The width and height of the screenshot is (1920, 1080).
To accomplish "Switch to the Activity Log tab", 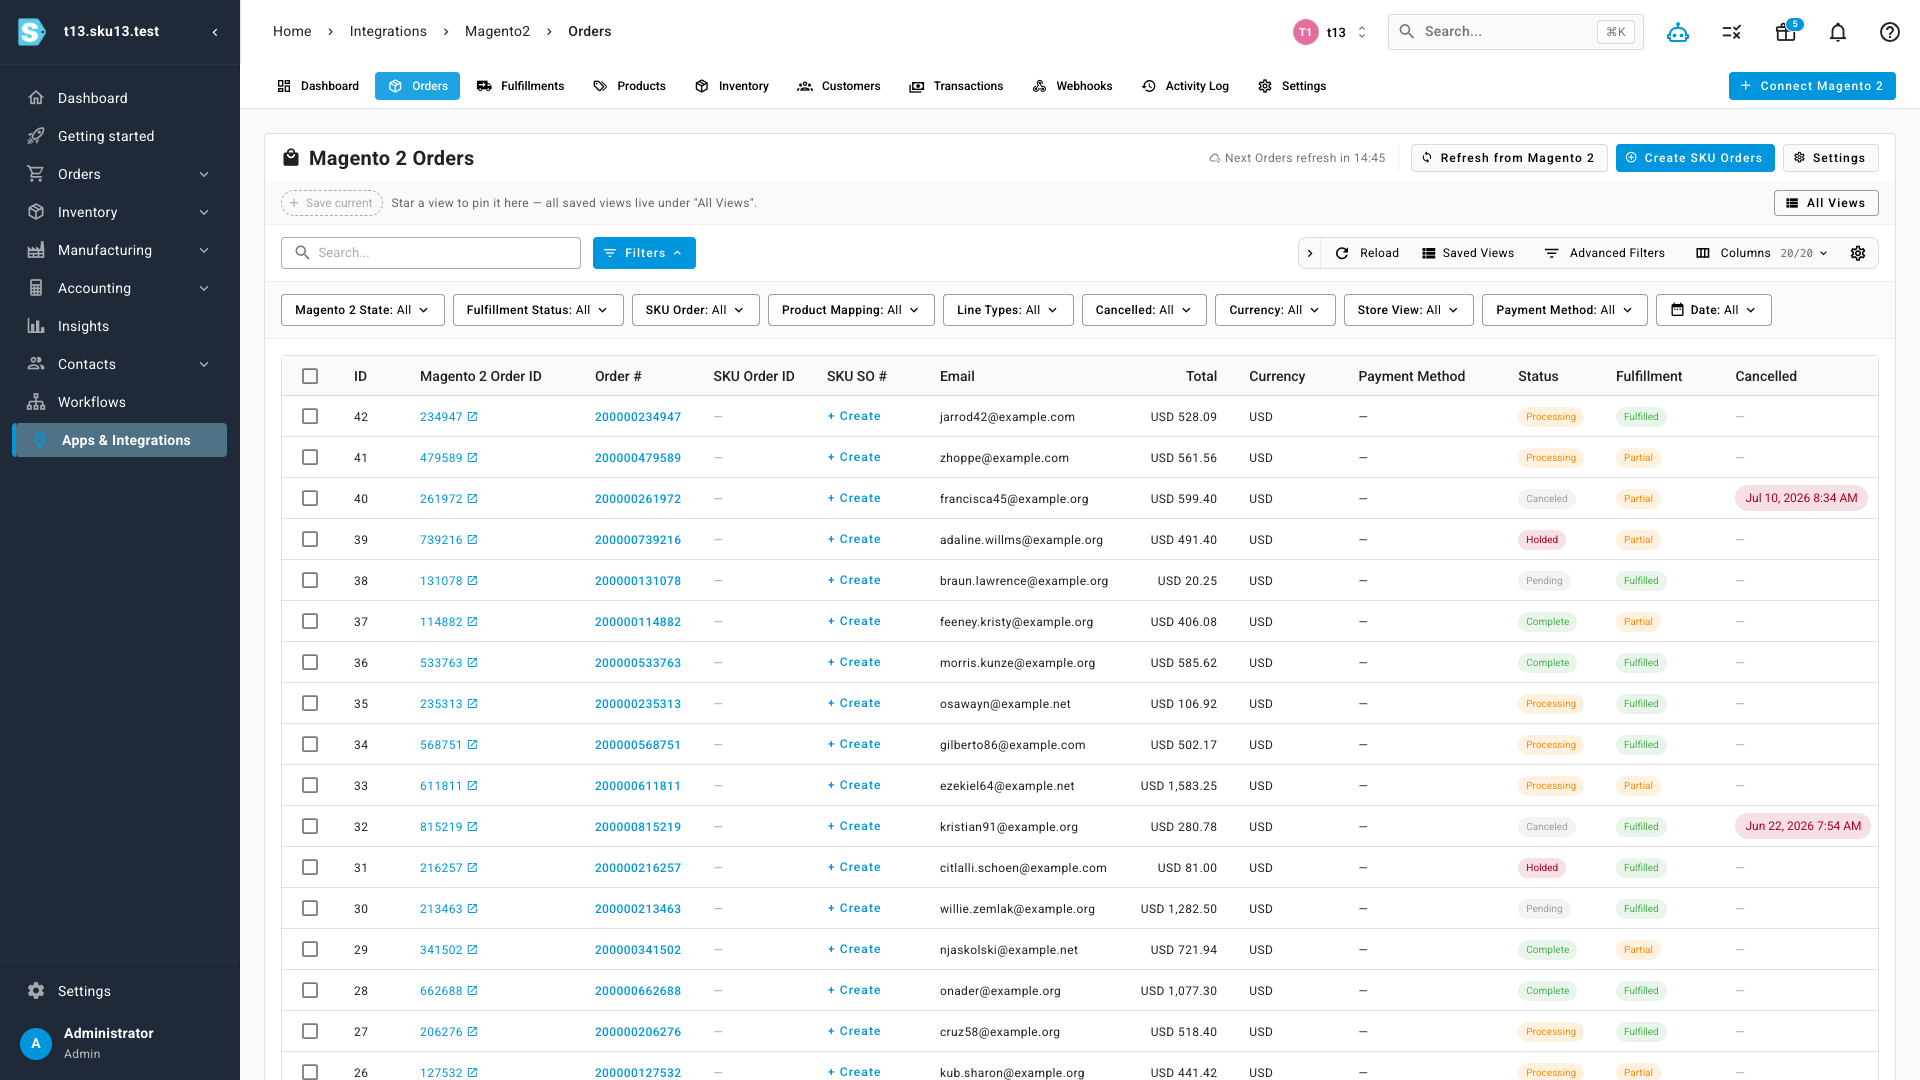I will point(1185,86).
